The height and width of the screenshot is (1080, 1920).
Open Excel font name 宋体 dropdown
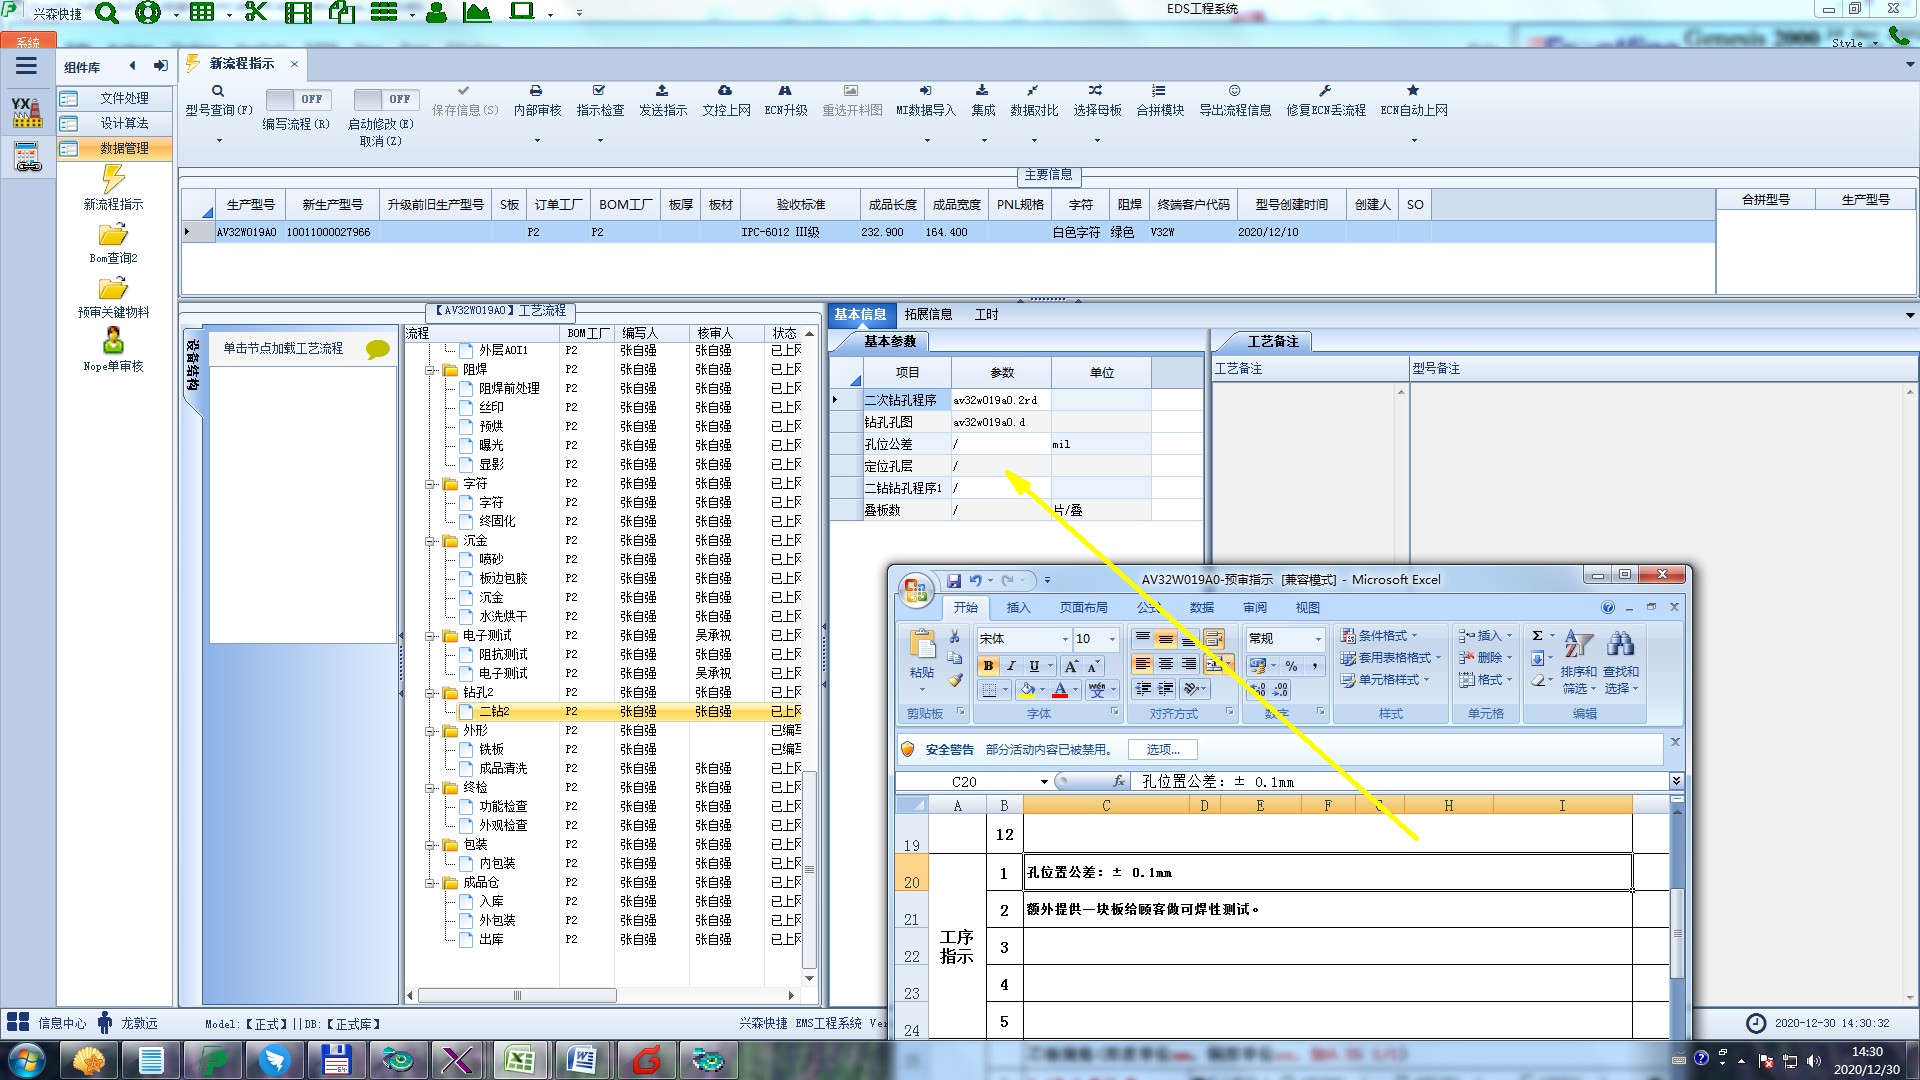[x=1064, y=639]
